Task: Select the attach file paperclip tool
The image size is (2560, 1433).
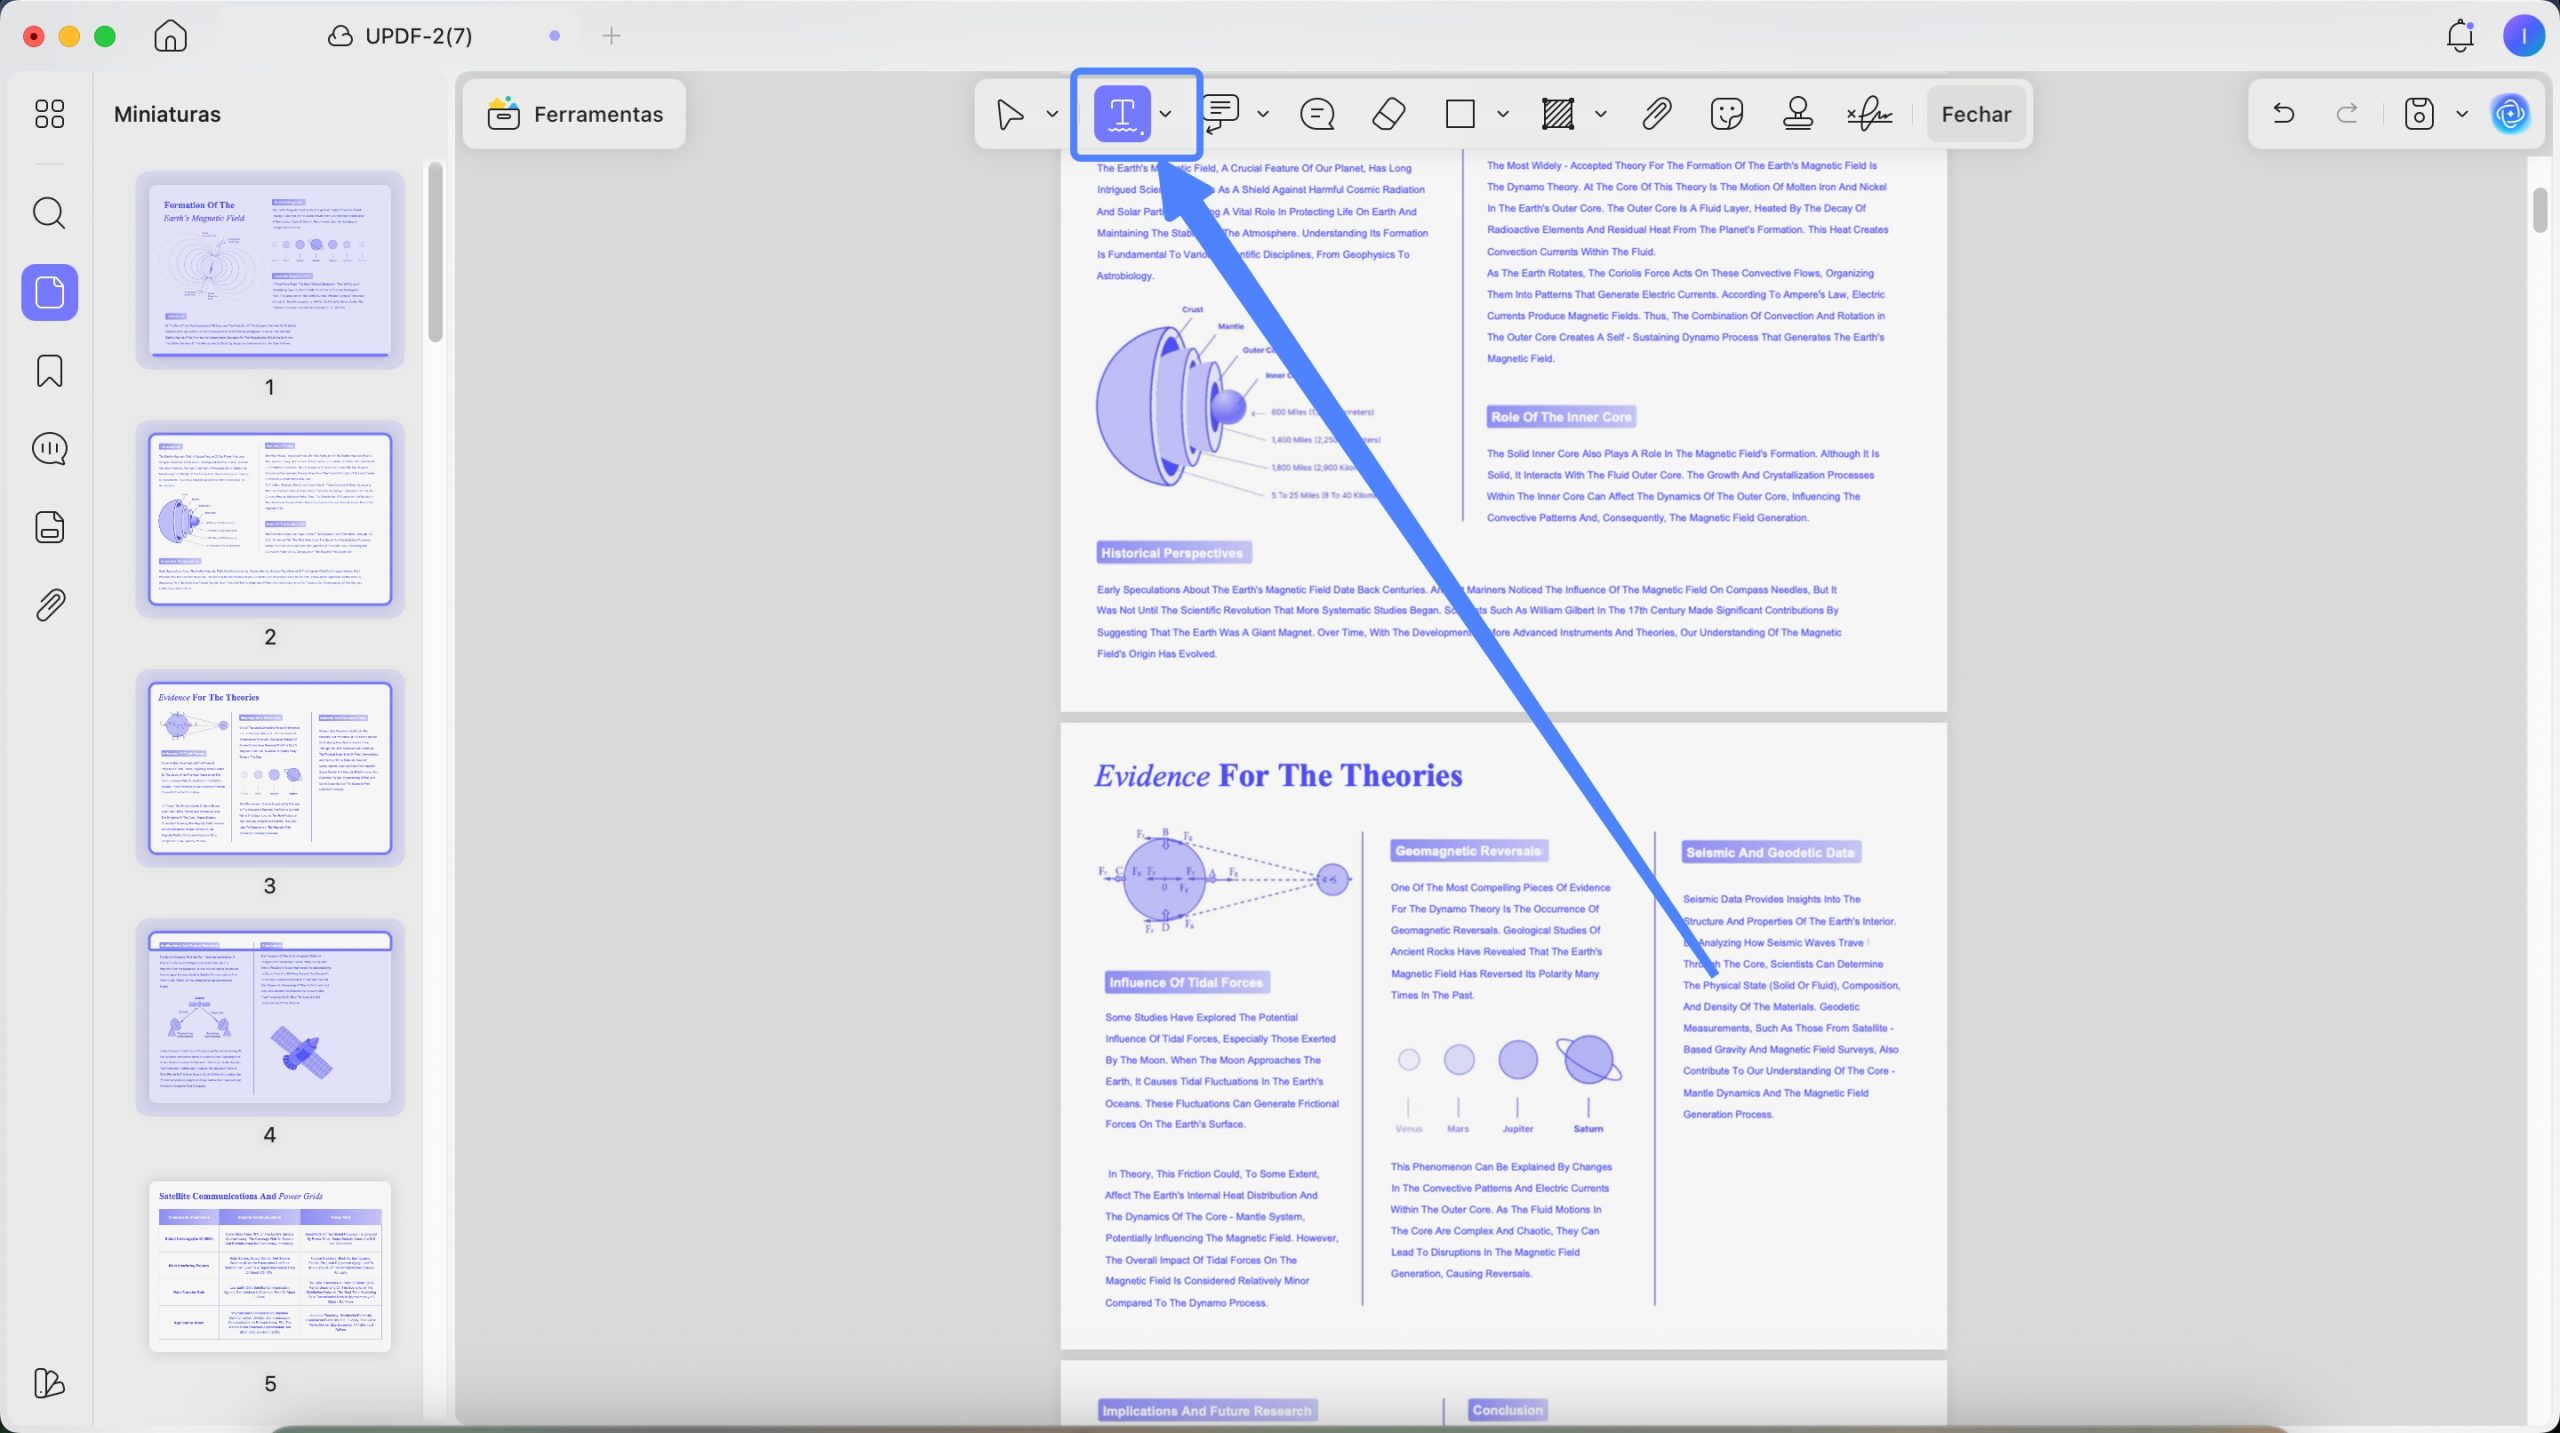Action: (x=1657, y=114)
